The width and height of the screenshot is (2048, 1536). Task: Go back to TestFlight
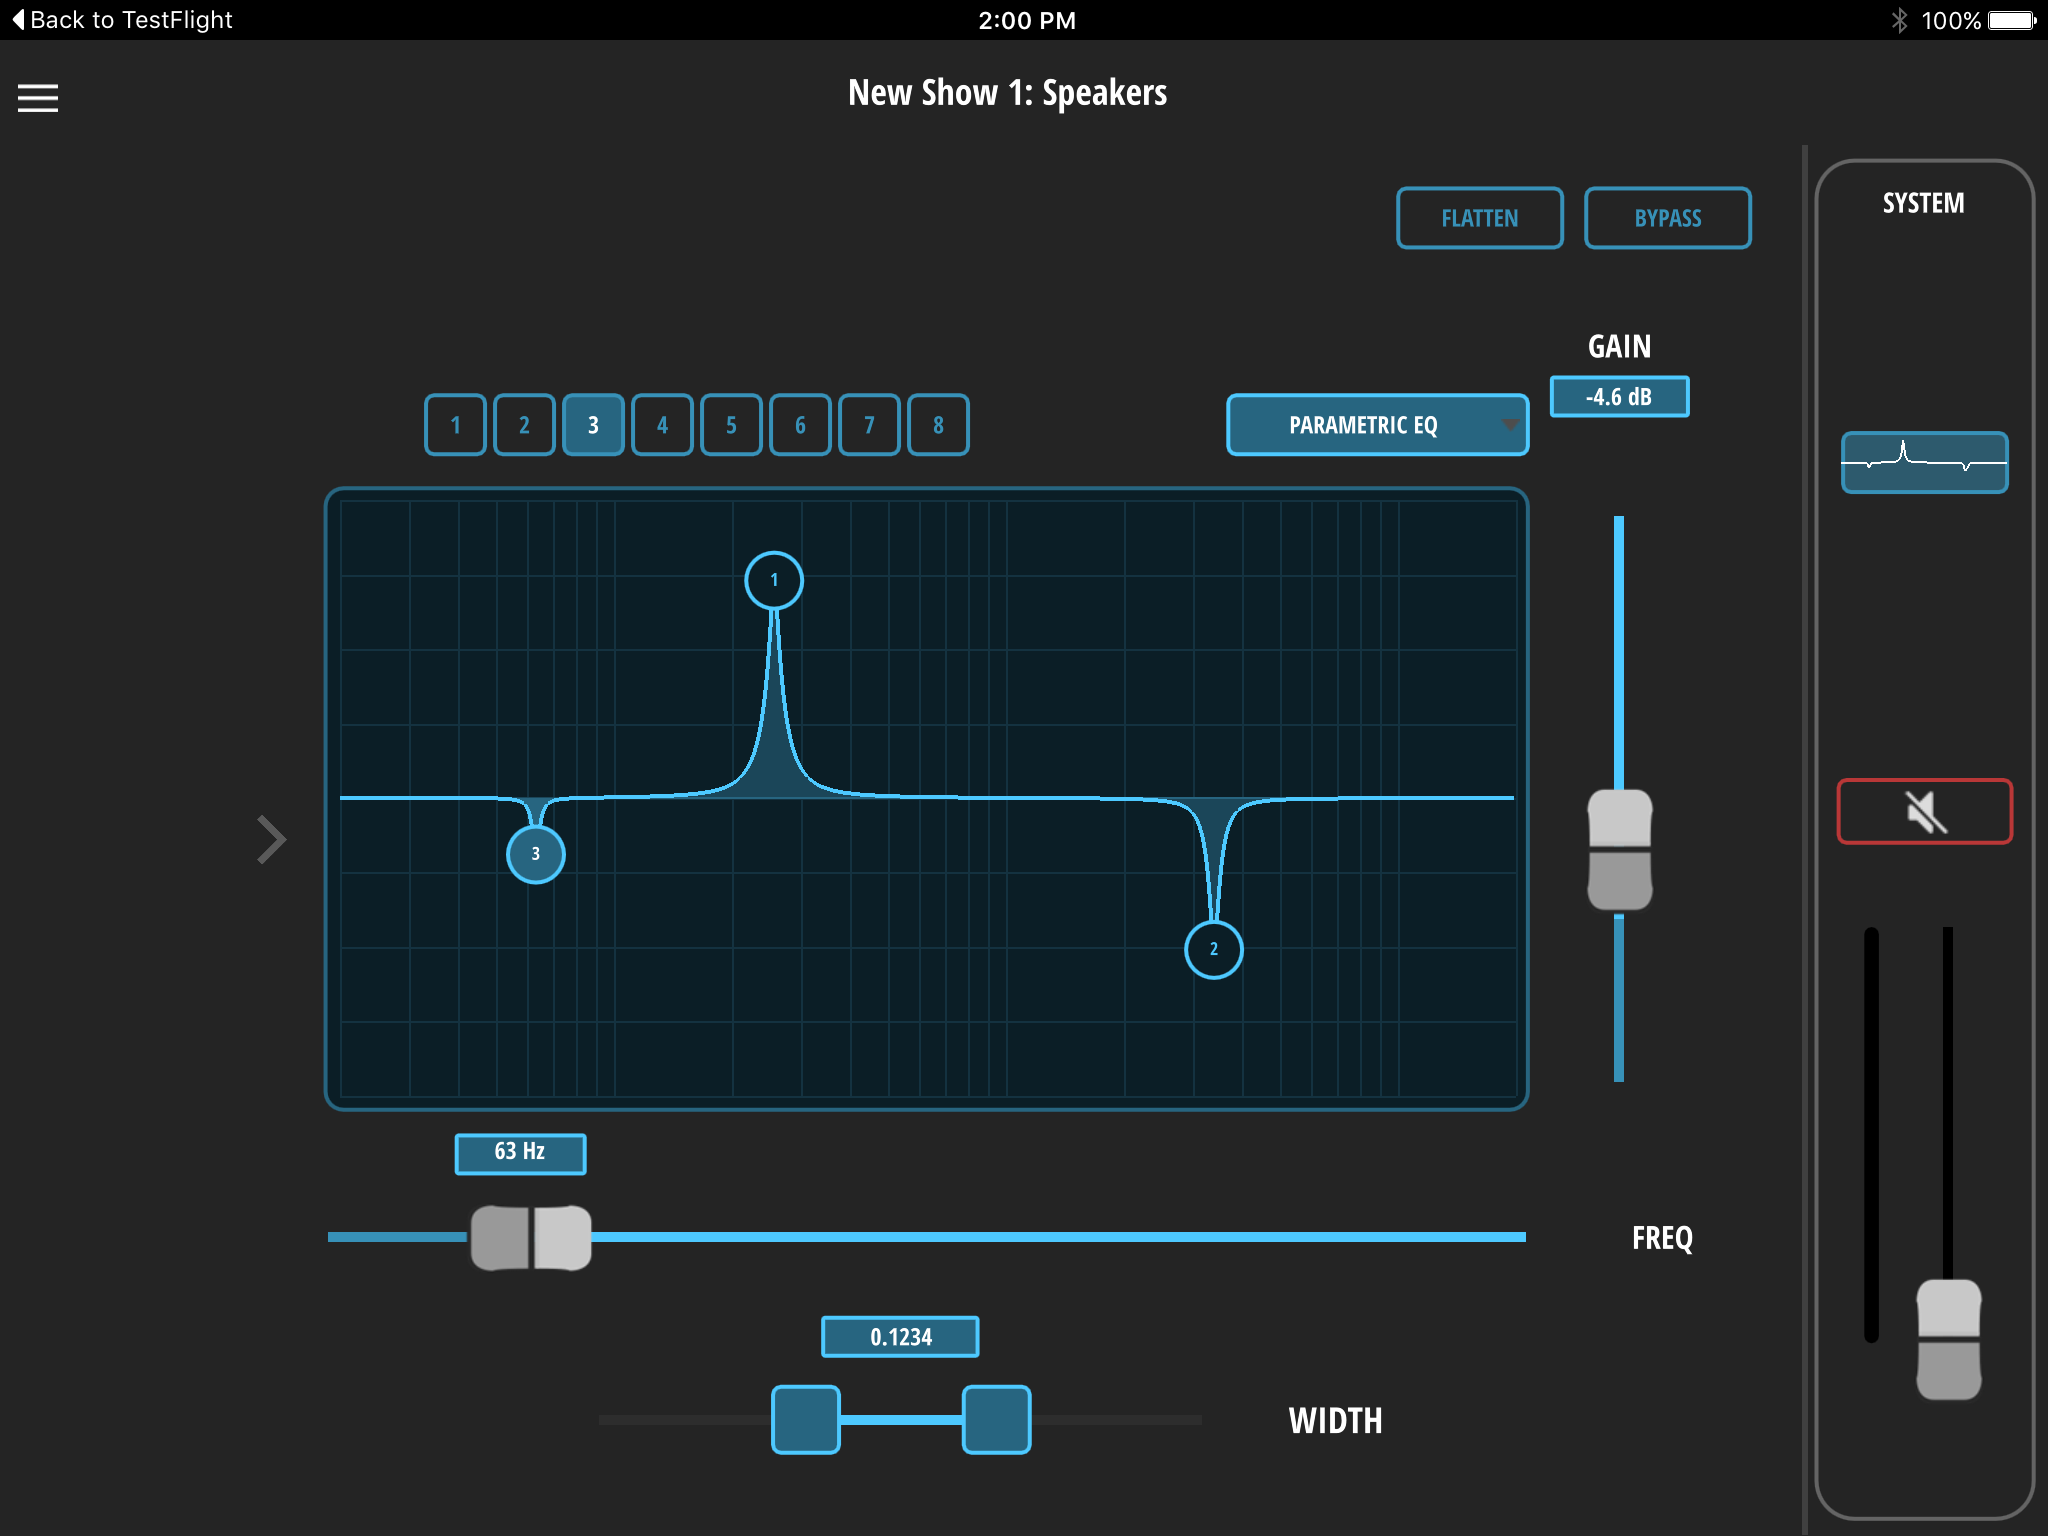click(120, 20)
